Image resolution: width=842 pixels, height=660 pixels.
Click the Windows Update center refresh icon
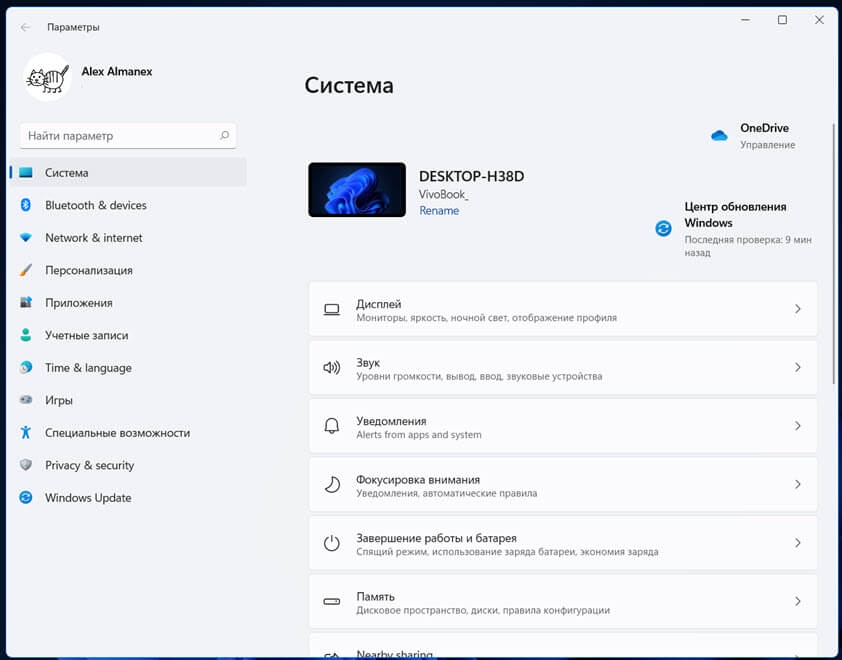[x=663, y=228]
